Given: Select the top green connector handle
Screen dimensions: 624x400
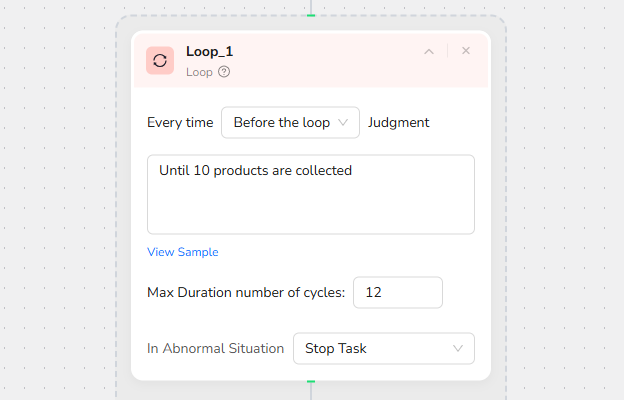Looking at the screenshot, I should pos(311,14).
